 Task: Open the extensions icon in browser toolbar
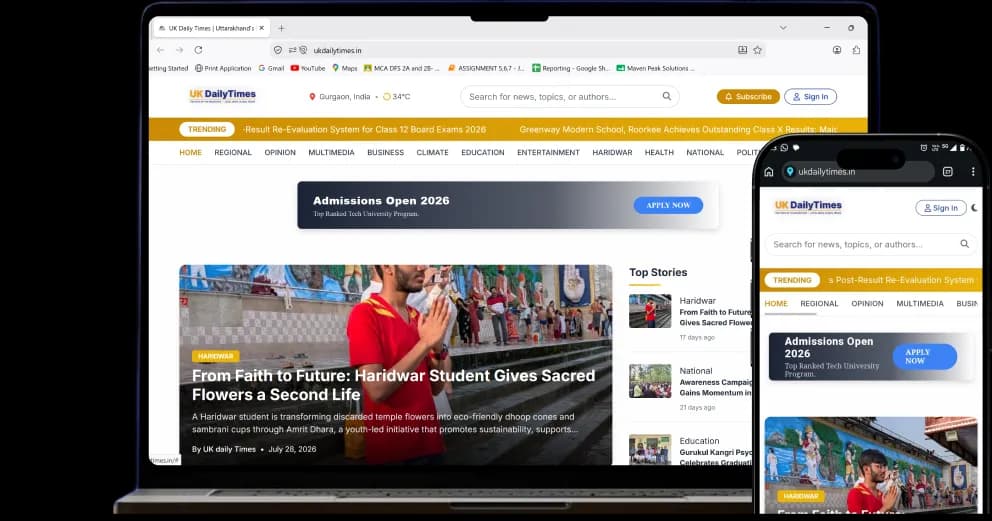pyautogui.click(x=856, y=50)
